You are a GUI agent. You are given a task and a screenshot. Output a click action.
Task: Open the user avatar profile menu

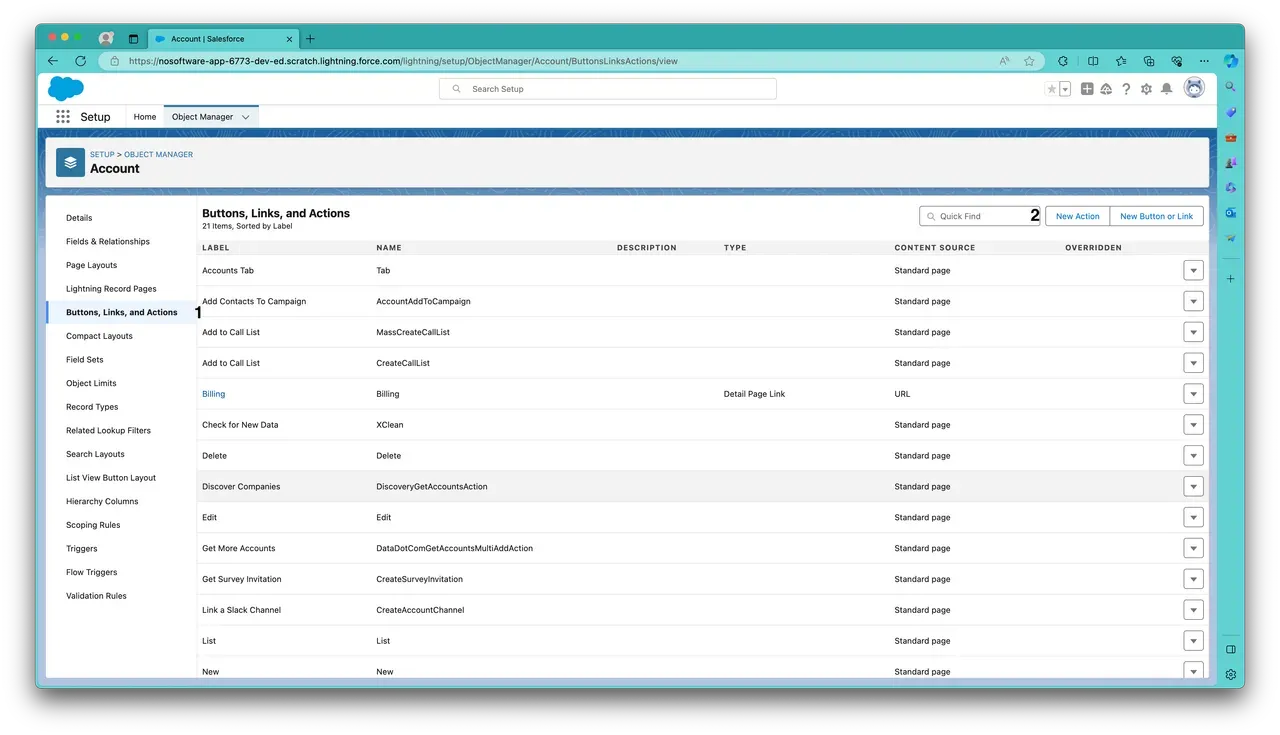[1193, 88]
